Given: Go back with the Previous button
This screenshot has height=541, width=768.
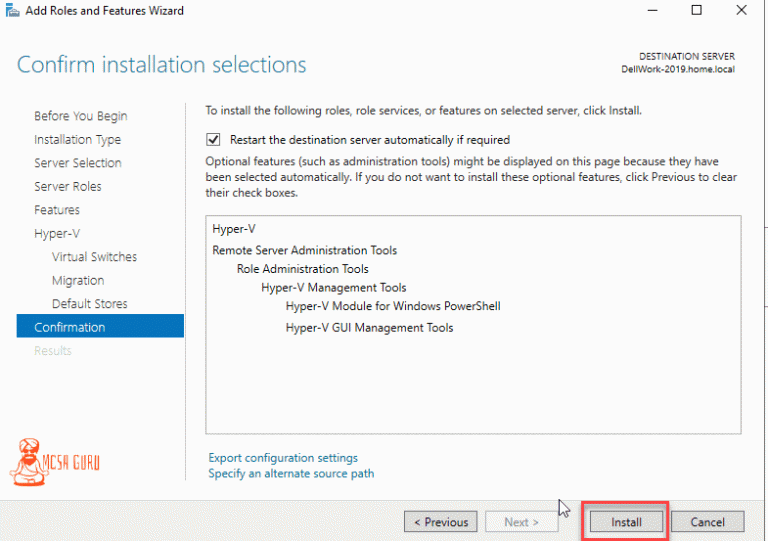Looking at the screenshot, I should click(x=441, y=522).
